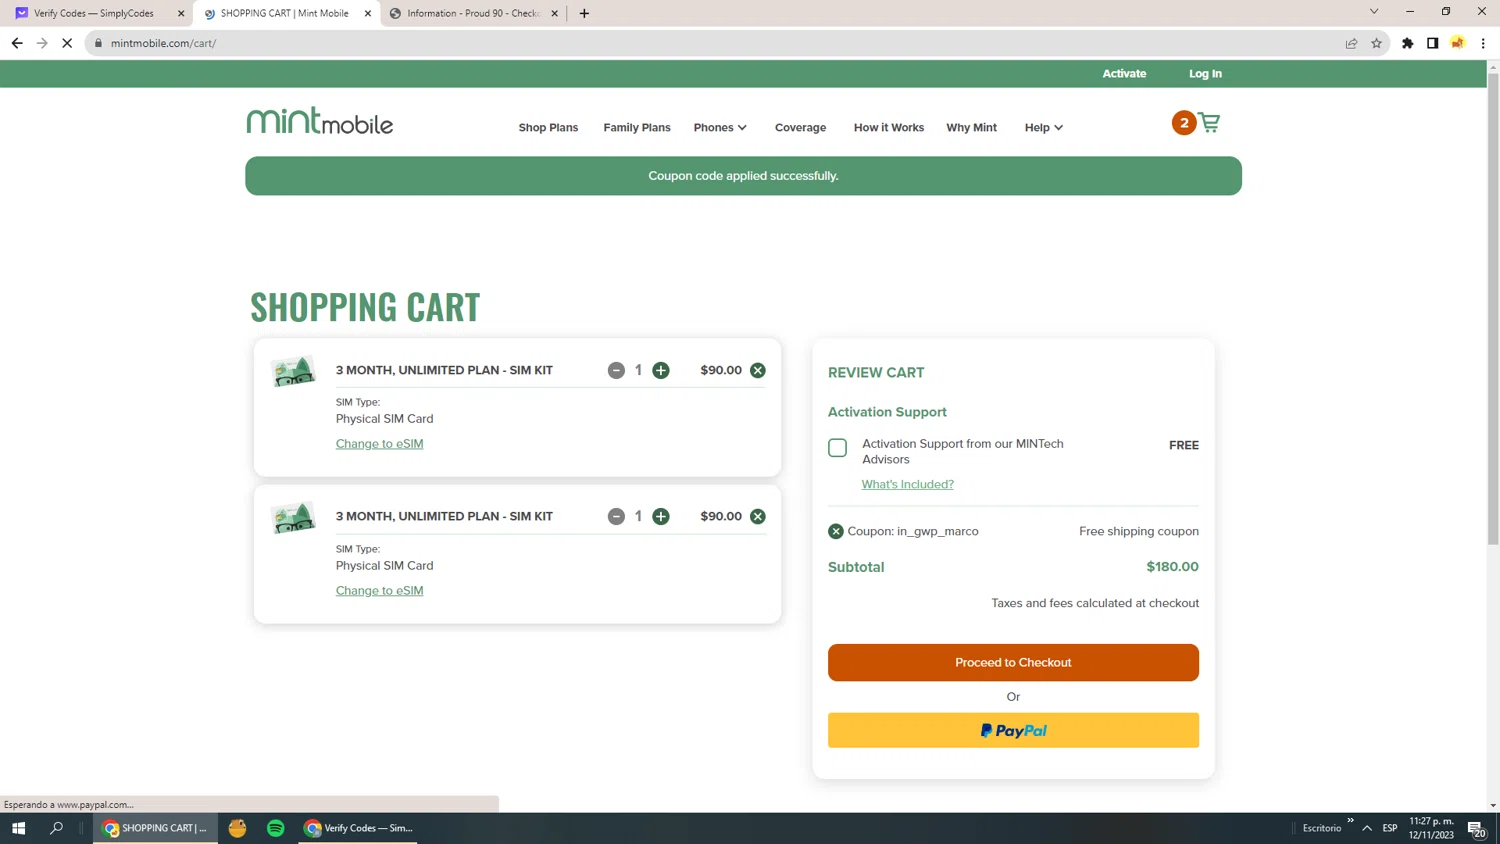
Task: Open the shopping cart icon showing 2 items
Action: click(1196, 123)
